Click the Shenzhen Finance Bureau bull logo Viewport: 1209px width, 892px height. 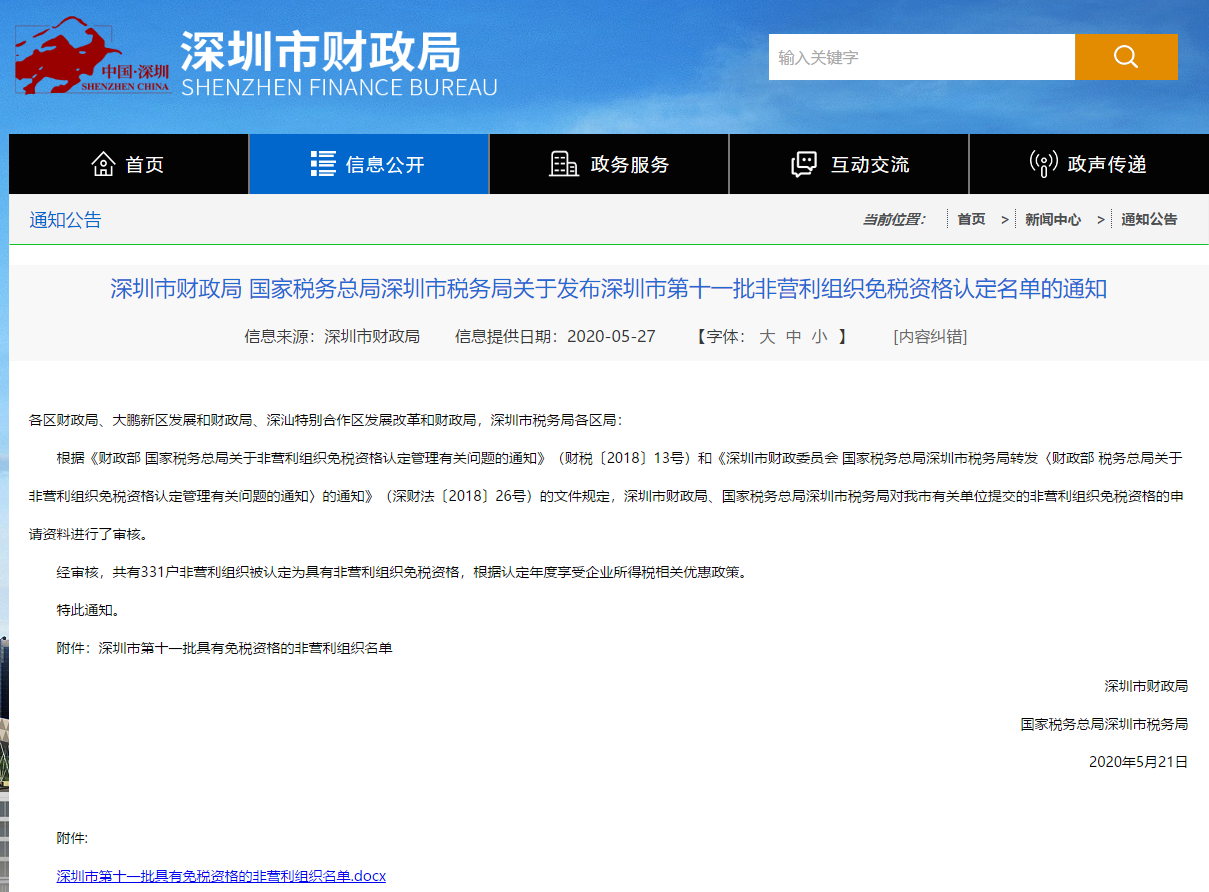point(92,56)
